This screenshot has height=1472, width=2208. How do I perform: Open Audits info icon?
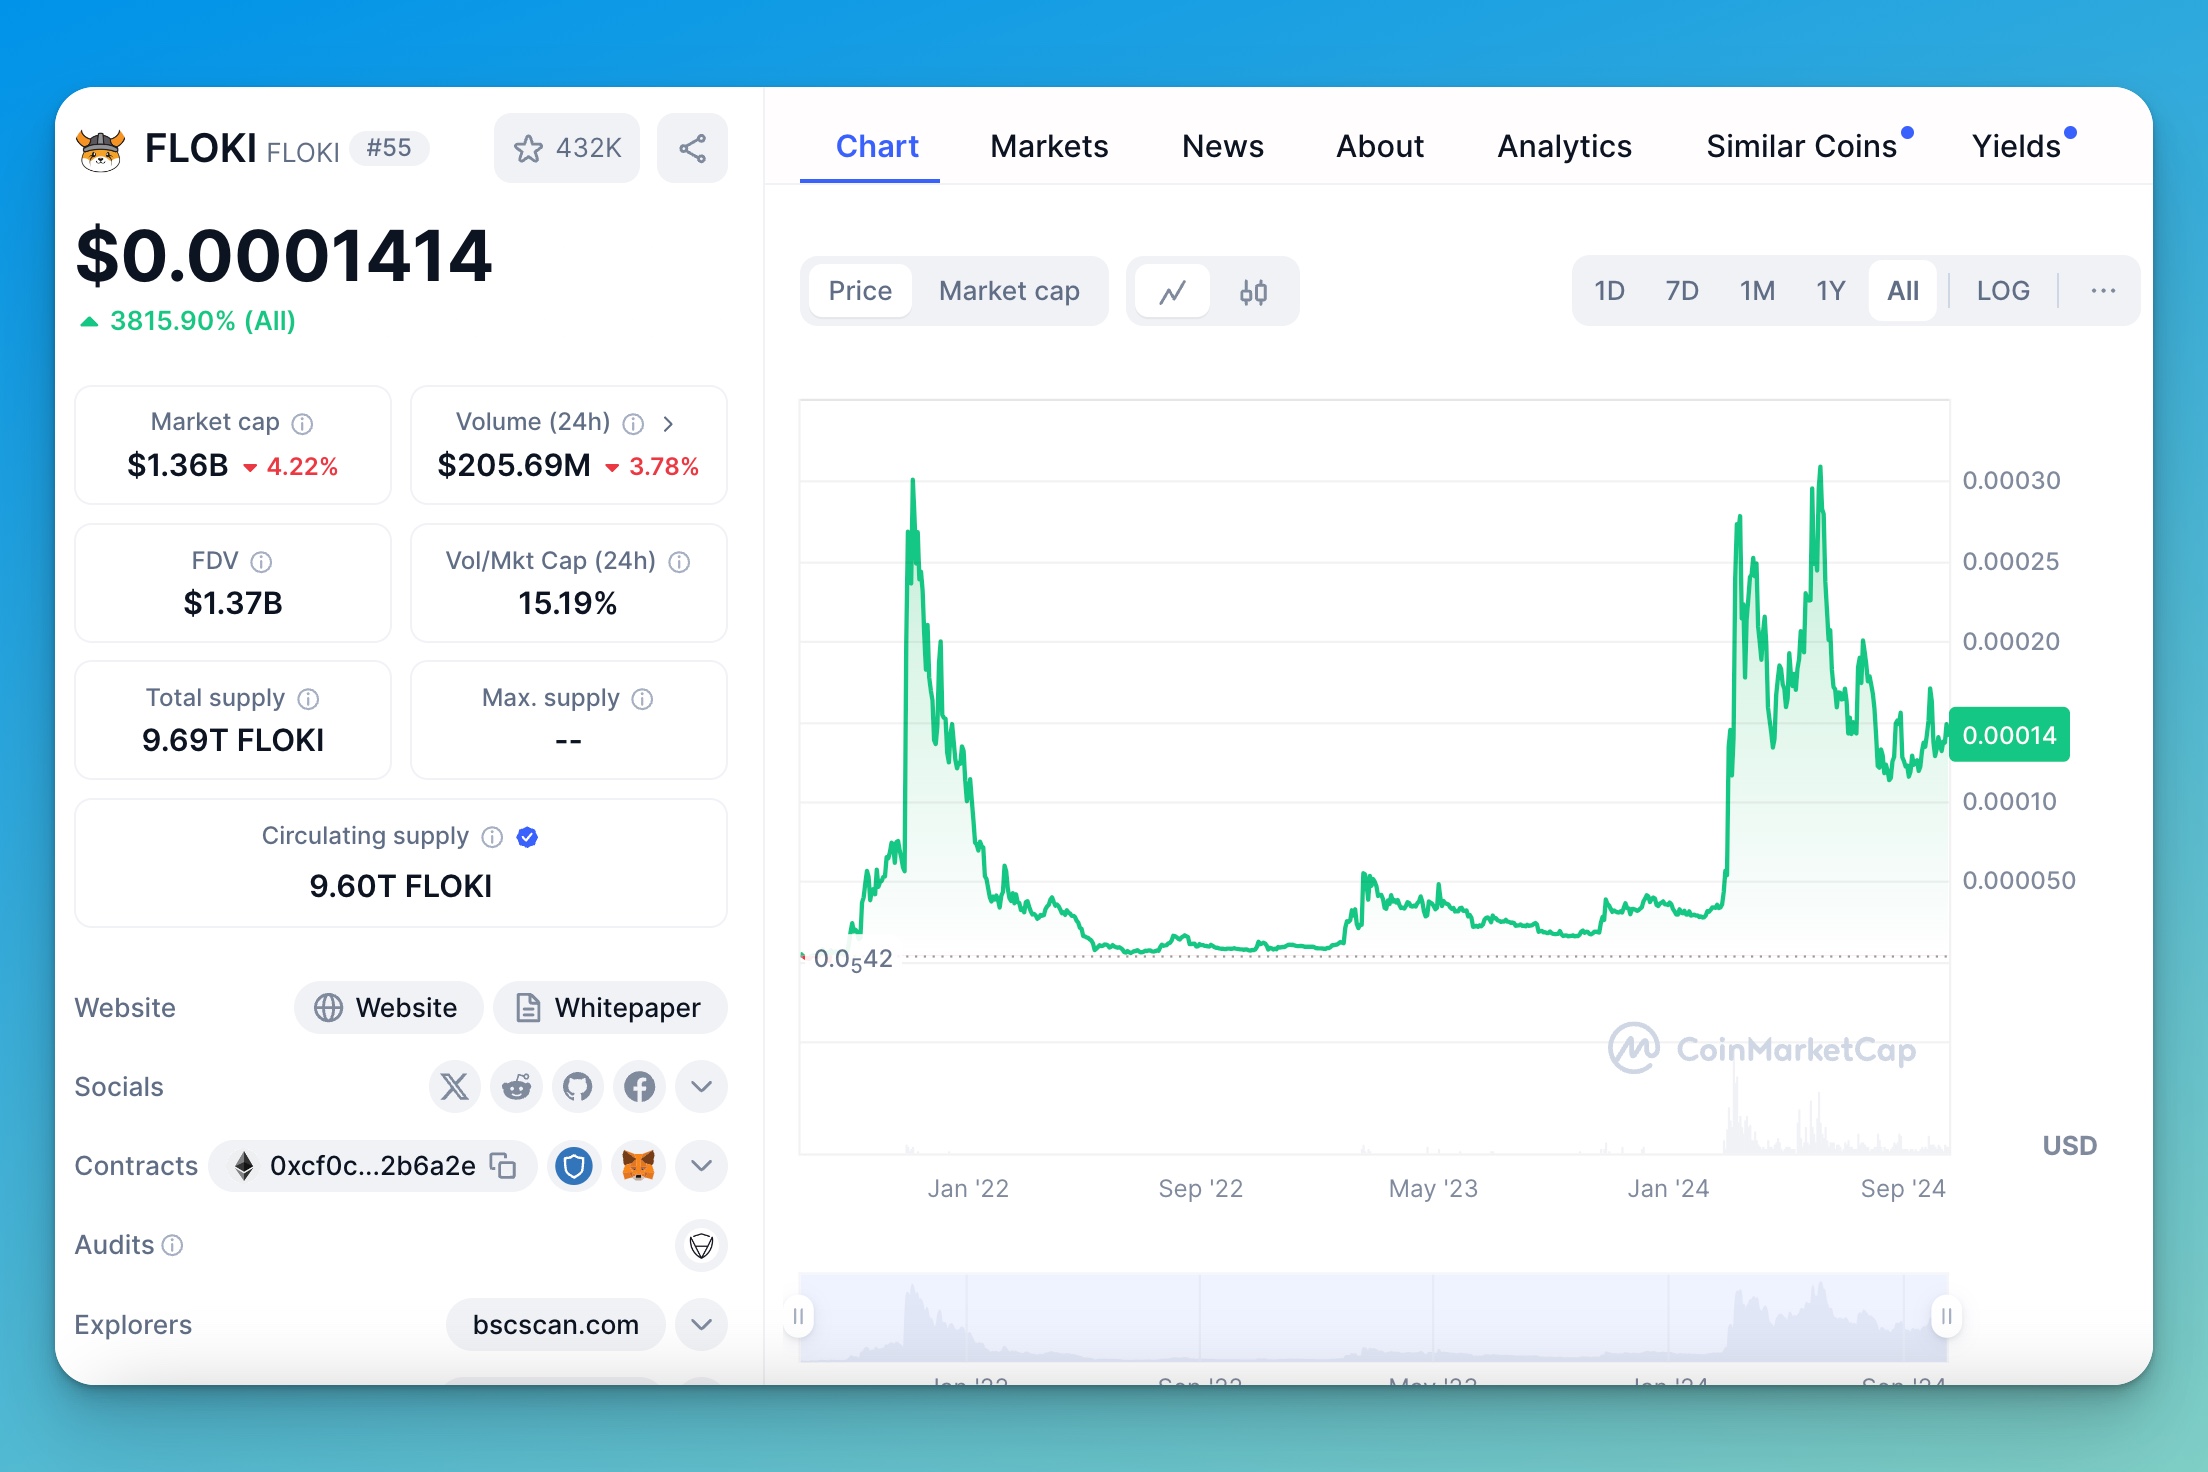[x=173, y=1245]
